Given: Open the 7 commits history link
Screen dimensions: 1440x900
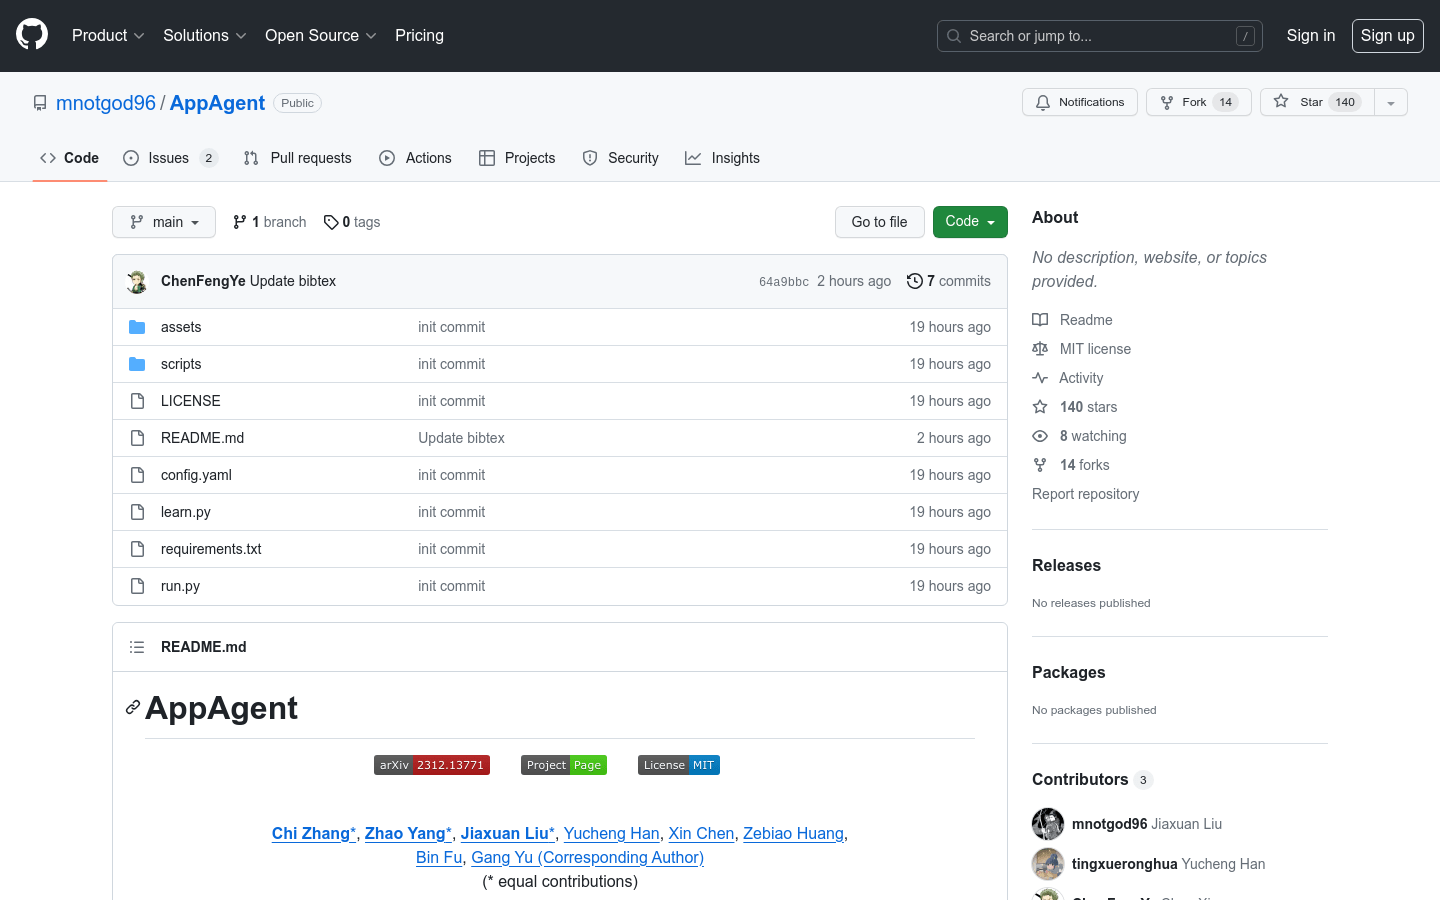Looking at the screenshot, I should [x=949, y=281].
